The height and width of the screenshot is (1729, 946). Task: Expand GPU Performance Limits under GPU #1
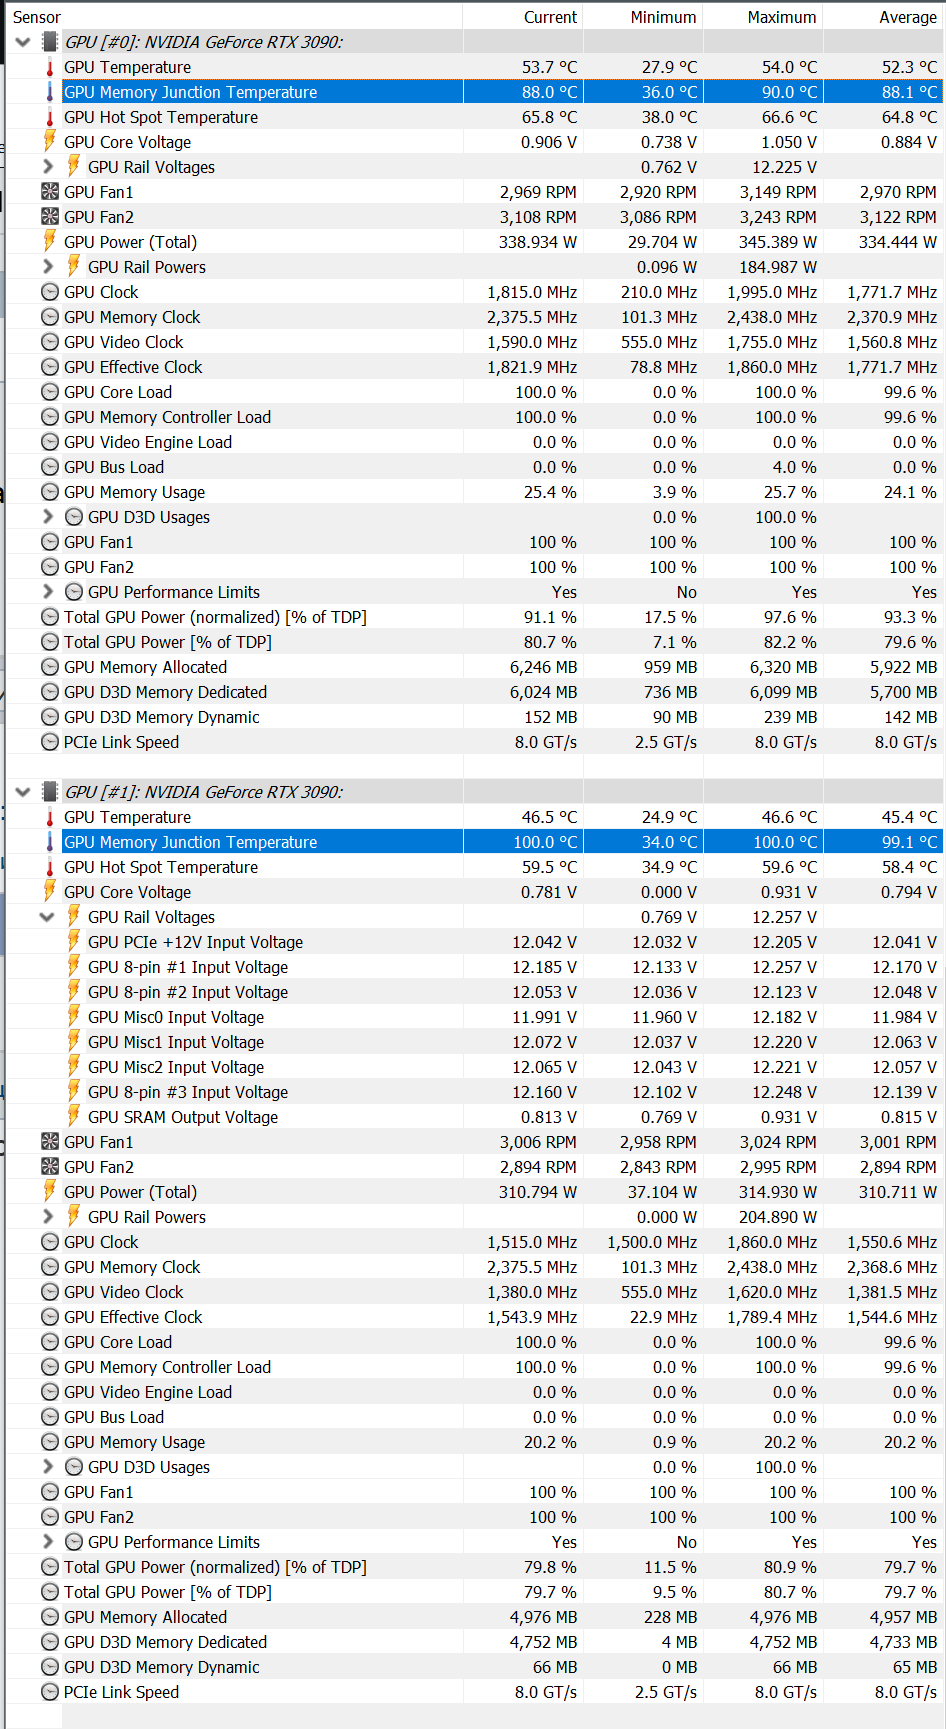click(47, 1542)
